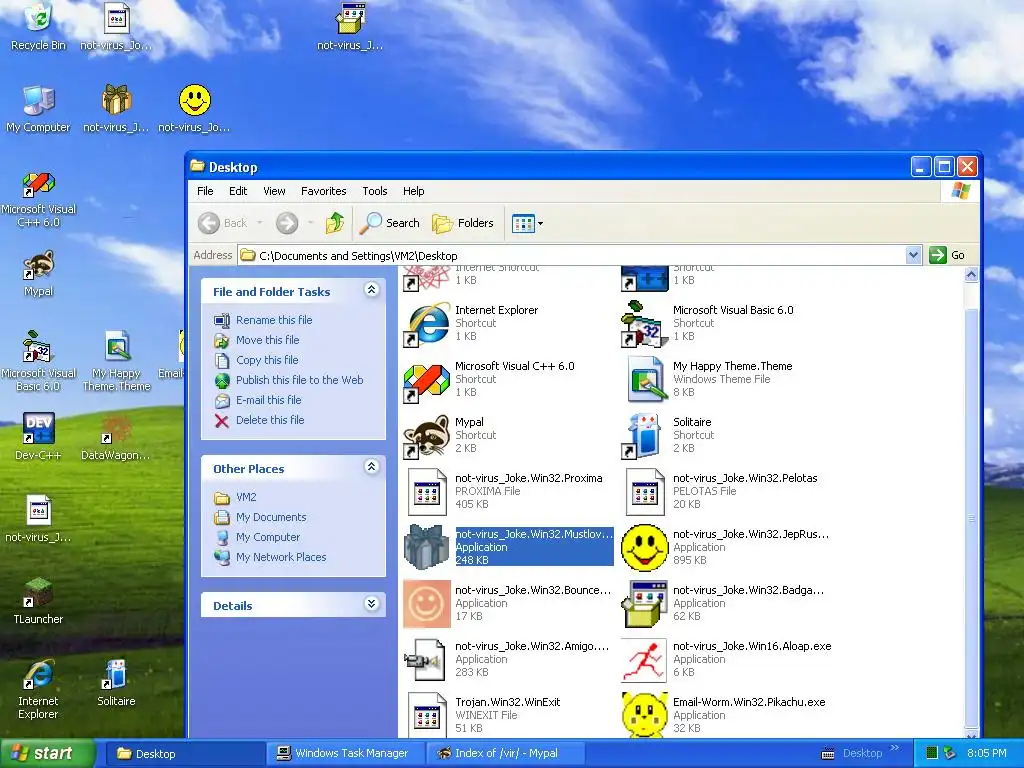Select the smiley face not-virus desktop icon
The width and height of the screenshot is (1024, 768).
pyautogui.click(x=194, y=108)
